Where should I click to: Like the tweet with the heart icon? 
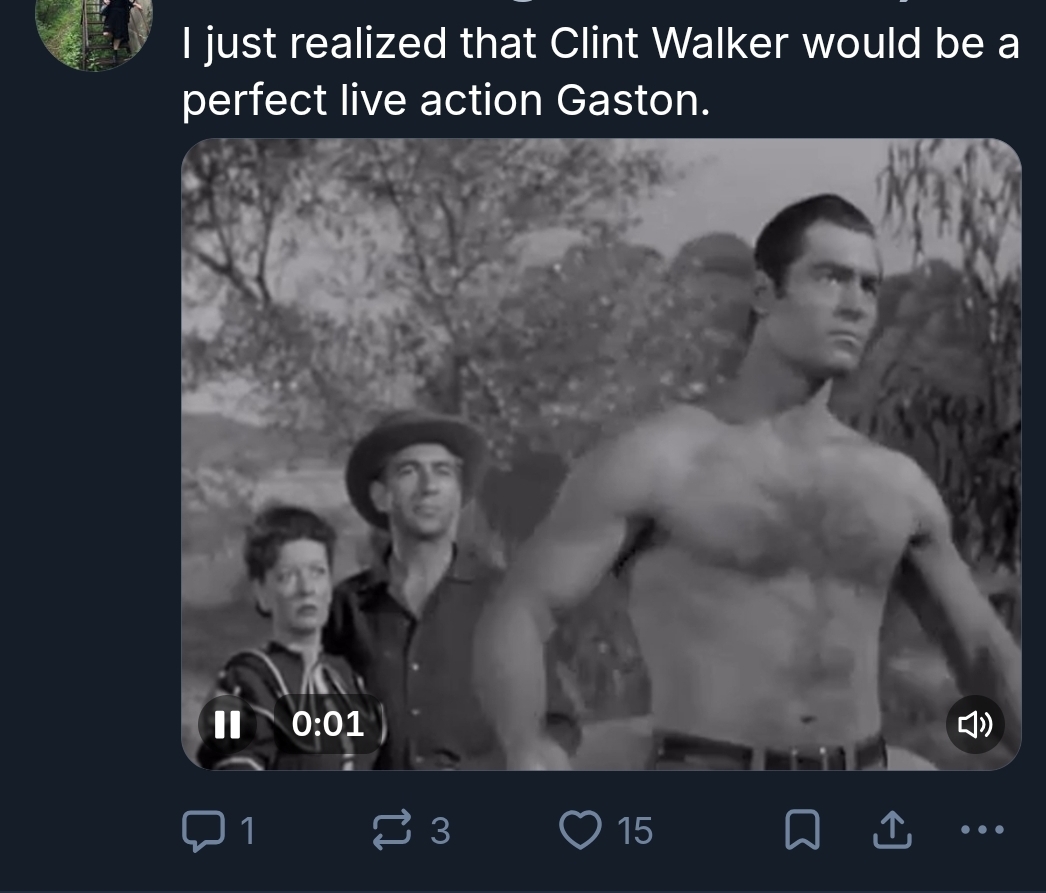pyautogui.click(x=579, y=830)
